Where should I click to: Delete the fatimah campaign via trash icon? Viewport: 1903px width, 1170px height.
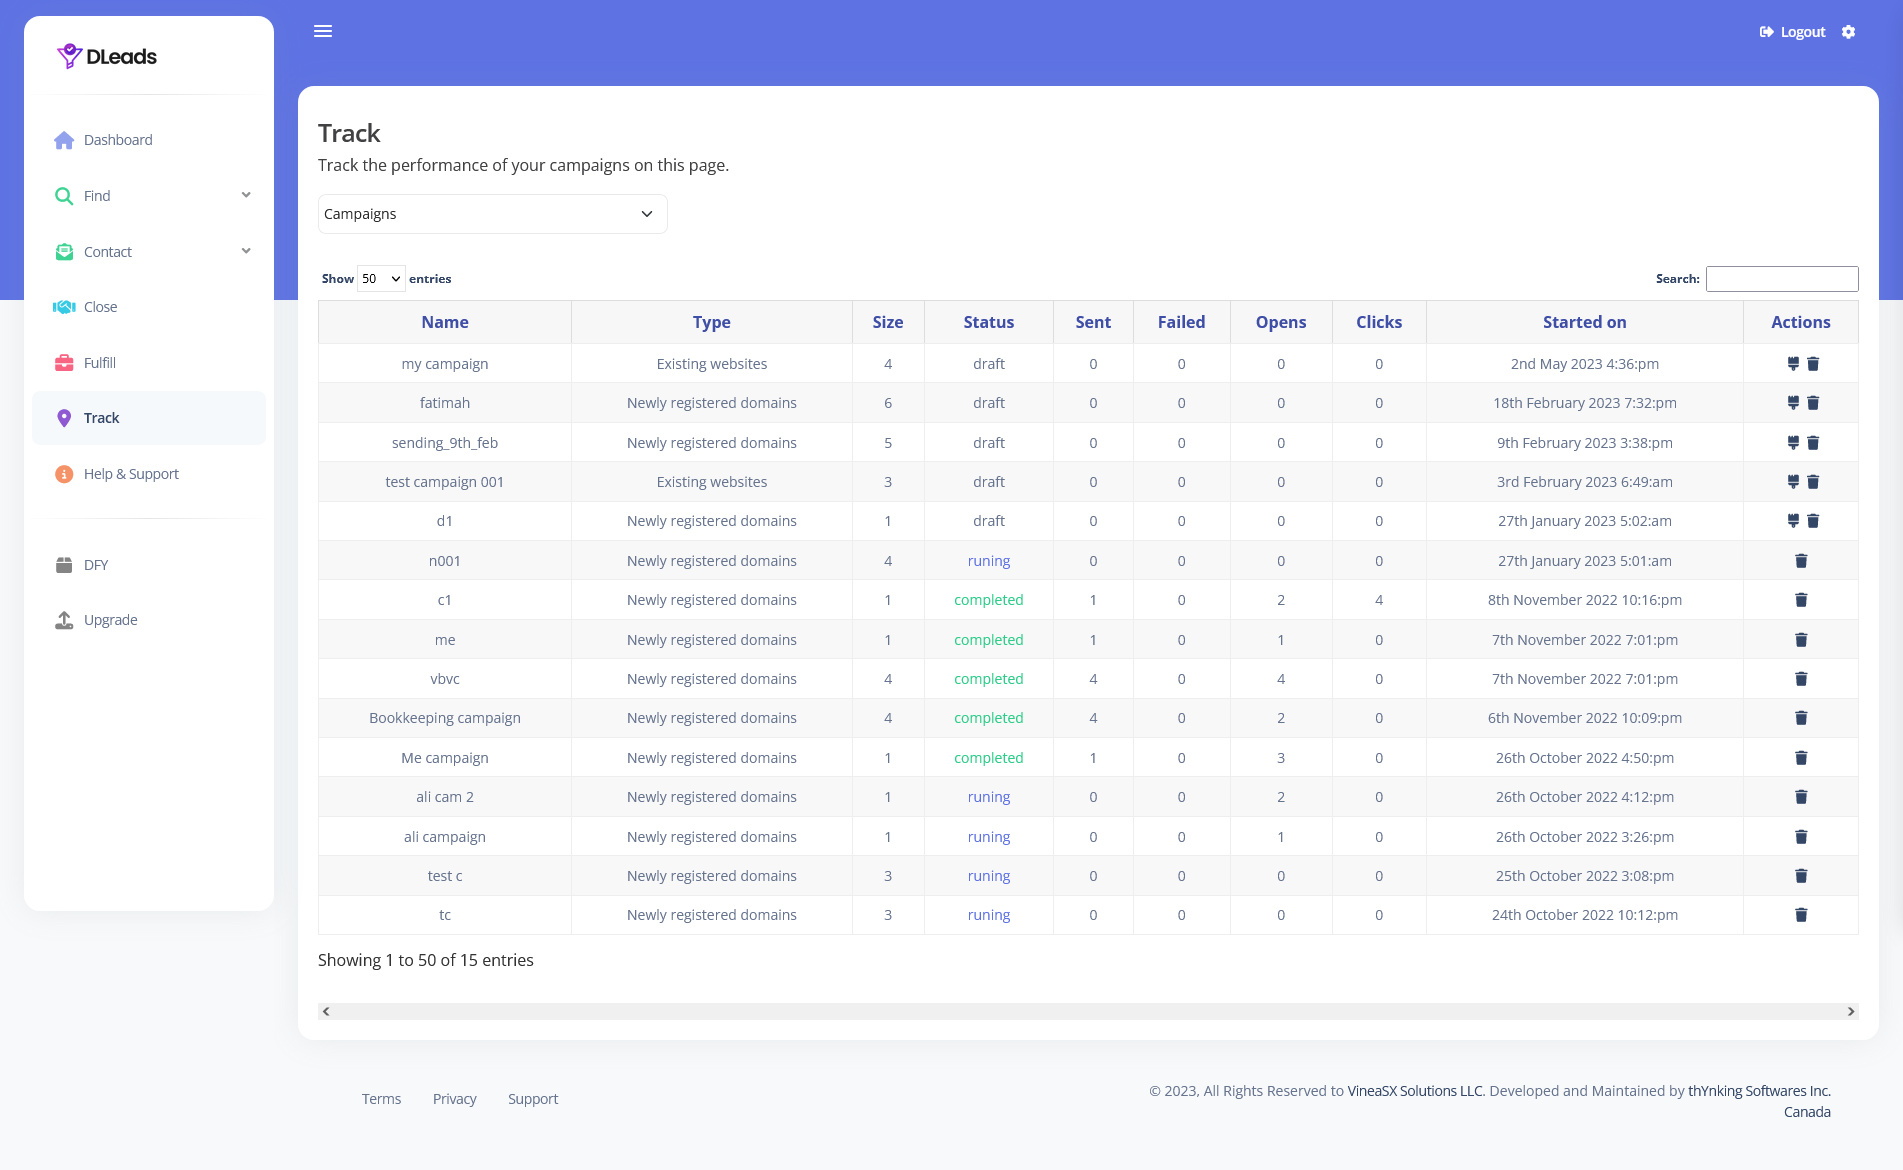(1813, 403)
